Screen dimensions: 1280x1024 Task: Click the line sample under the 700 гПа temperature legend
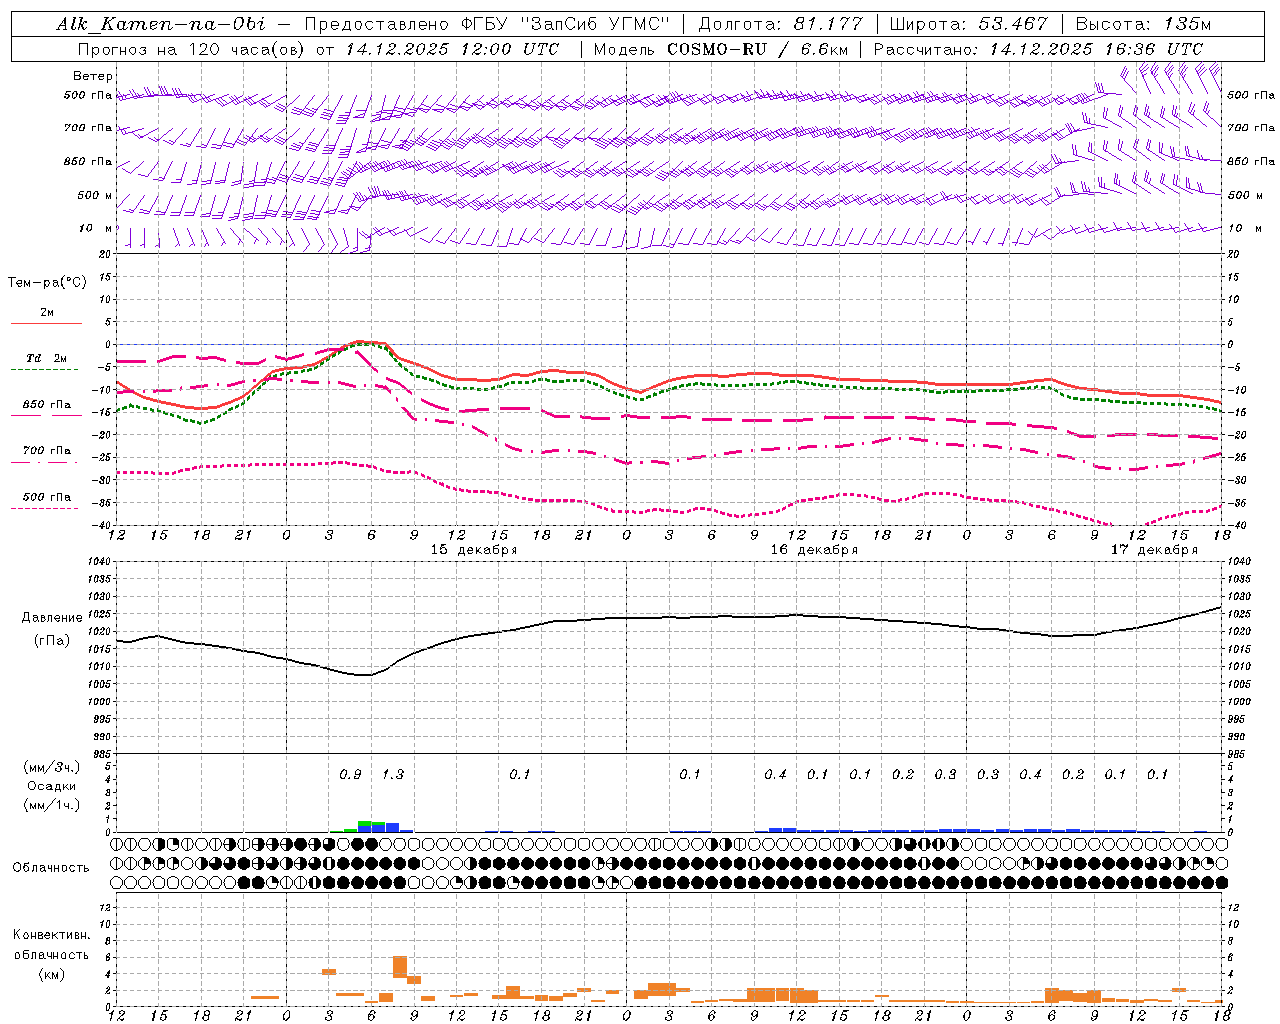(x=45, y=461)
